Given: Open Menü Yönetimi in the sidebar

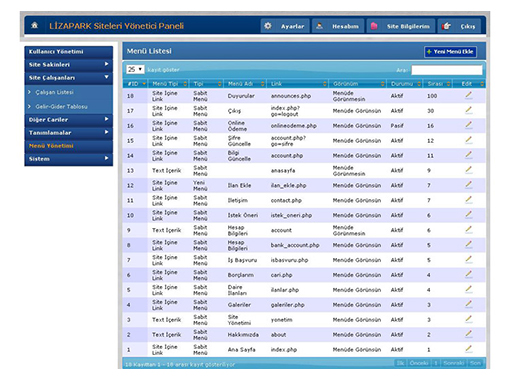Looking at the screenshot, I should (x=69, y=146).
